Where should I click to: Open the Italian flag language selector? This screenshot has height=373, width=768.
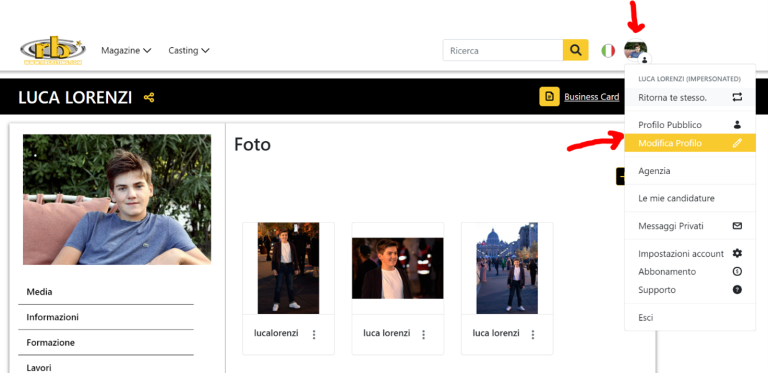(x=608, y=50)
